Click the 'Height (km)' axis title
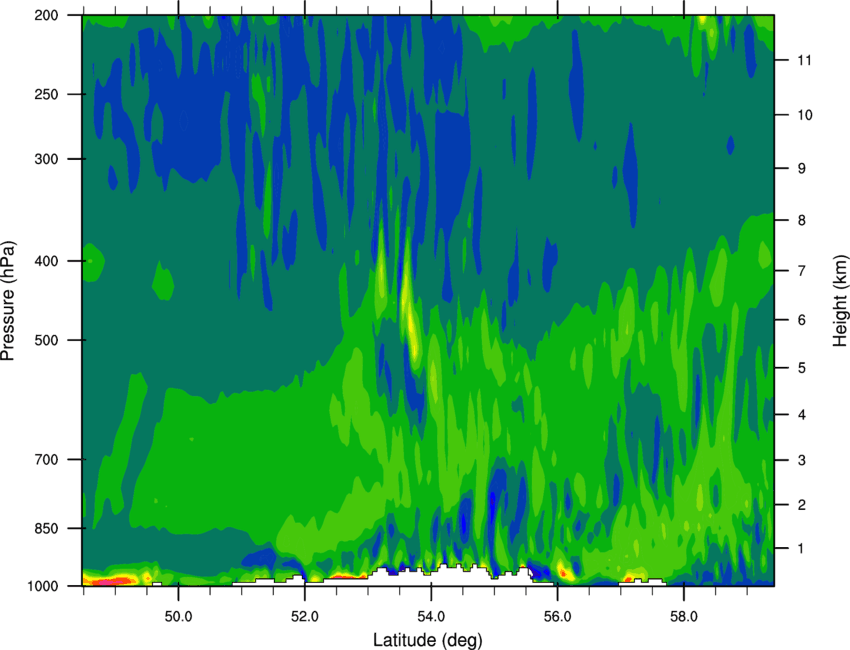 840,301
